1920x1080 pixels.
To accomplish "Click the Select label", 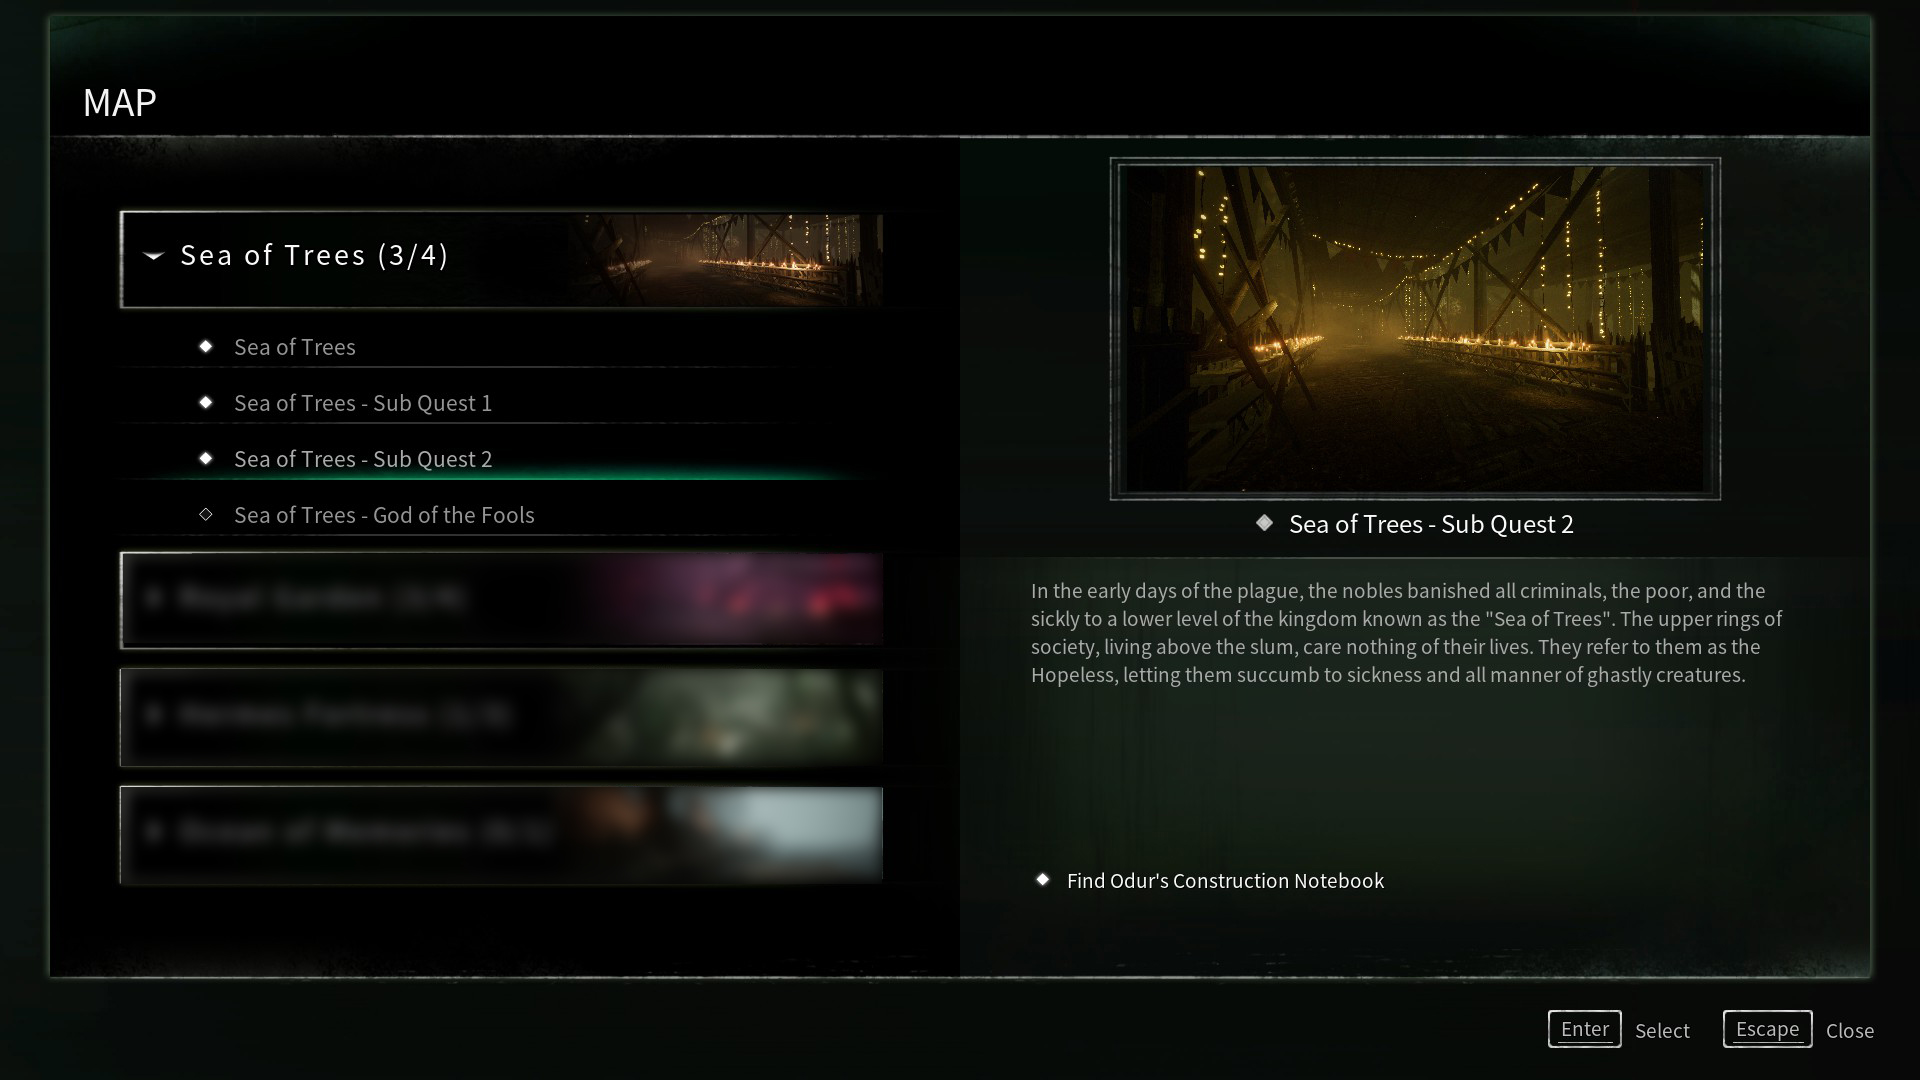I will click(x=1661, y=1031).
